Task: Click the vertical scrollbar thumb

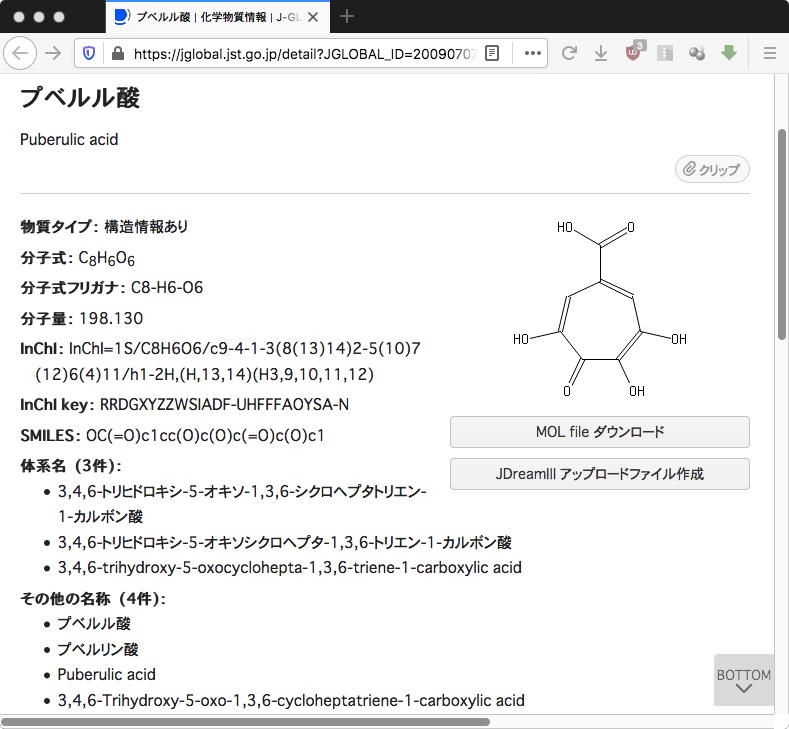Action: click(x=781, y=234)
